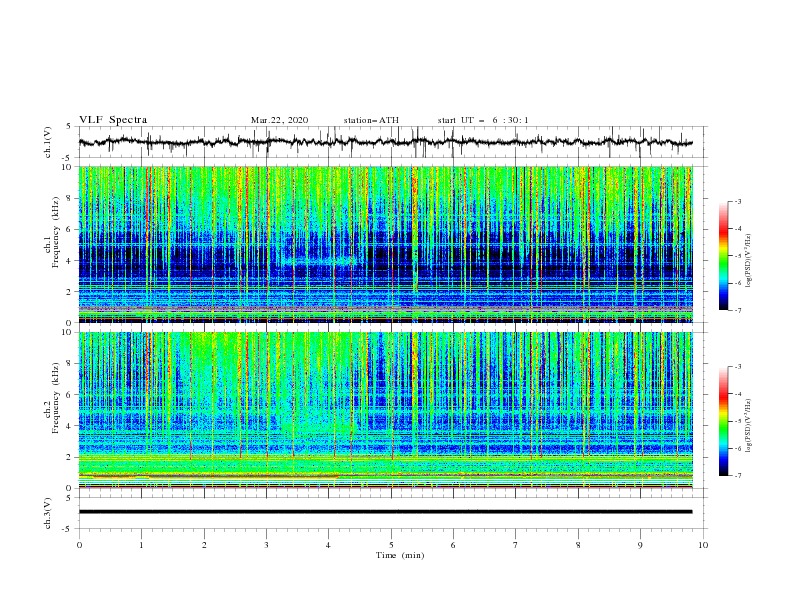Click the "0" tick label on time axis
Image resolution: width=792 pixels, height=612 pixels.
coord(79,545)
